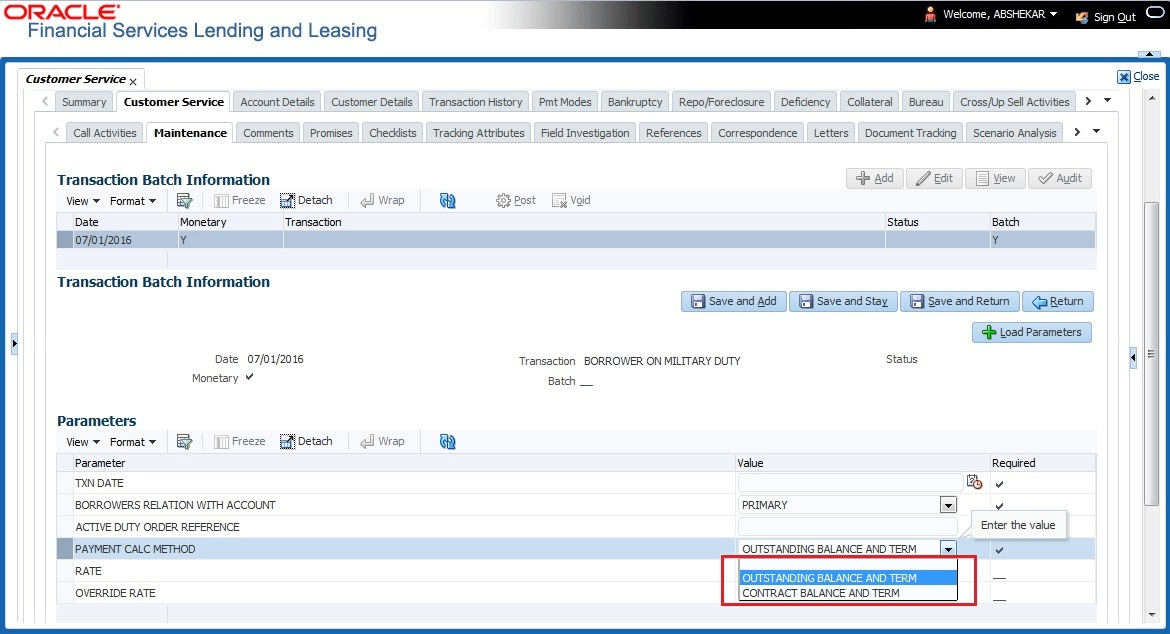This screenshot has width=1170, height=634.
Task: Click Save and Add button
Action: 733,301
